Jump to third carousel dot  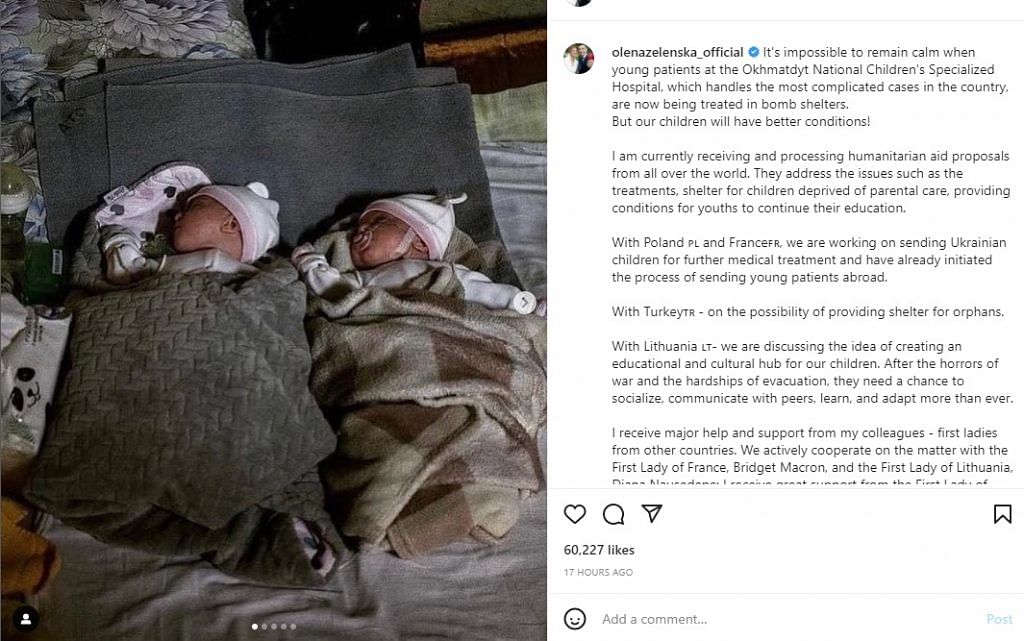point(274,627)
